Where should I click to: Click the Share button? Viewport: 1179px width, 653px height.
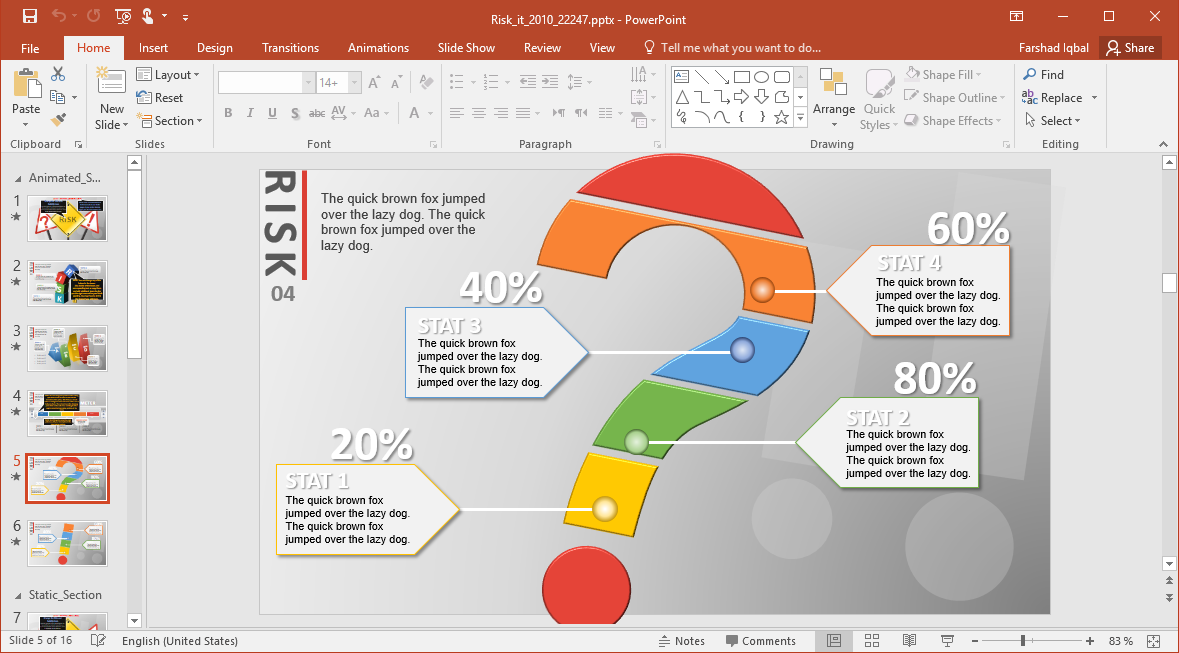click(x=1131, y=47)
